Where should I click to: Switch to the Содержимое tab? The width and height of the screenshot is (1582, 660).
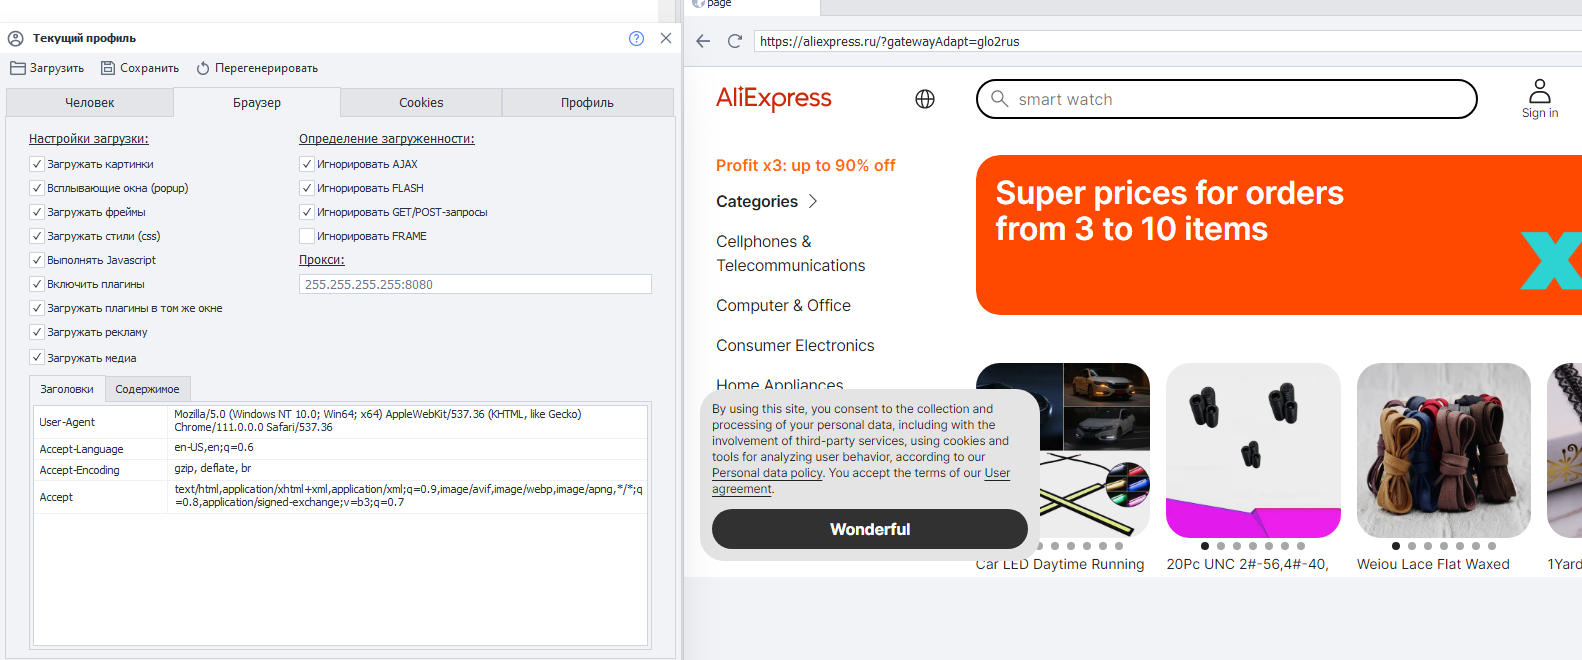click(147, 389)
